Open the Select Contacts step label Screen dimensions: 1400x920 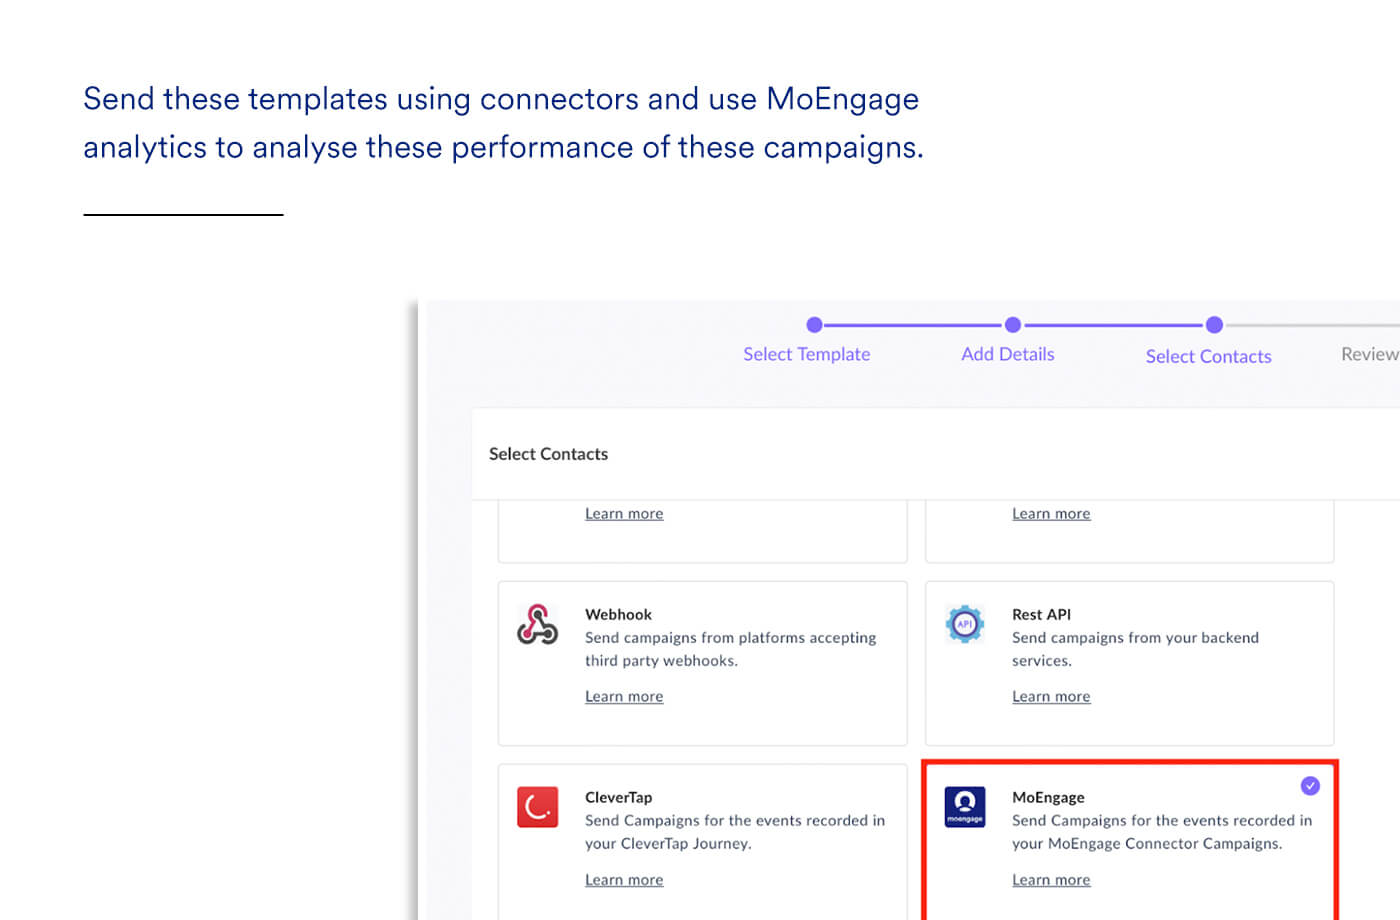coord(1208,356)
